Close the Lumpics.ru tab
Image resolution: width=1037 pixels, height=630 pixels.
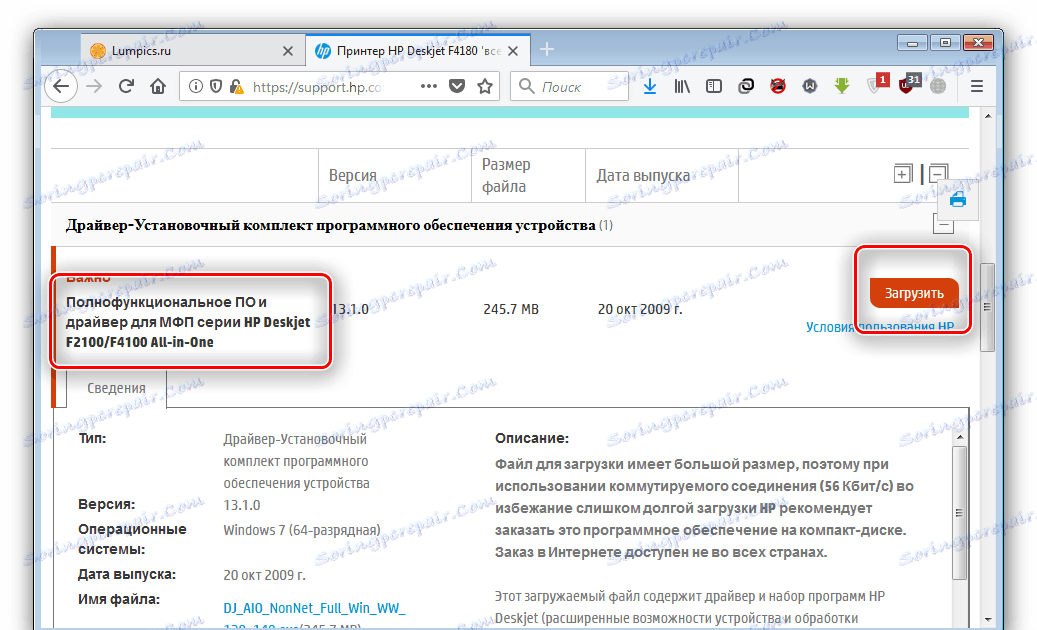click(x=288, y=51)
